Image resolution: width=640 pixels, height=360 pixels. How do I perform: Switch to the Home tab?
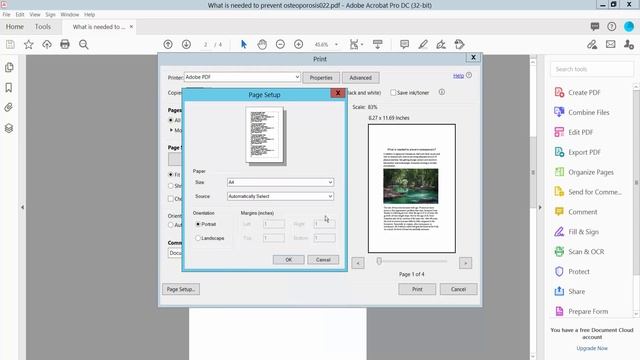15,27
